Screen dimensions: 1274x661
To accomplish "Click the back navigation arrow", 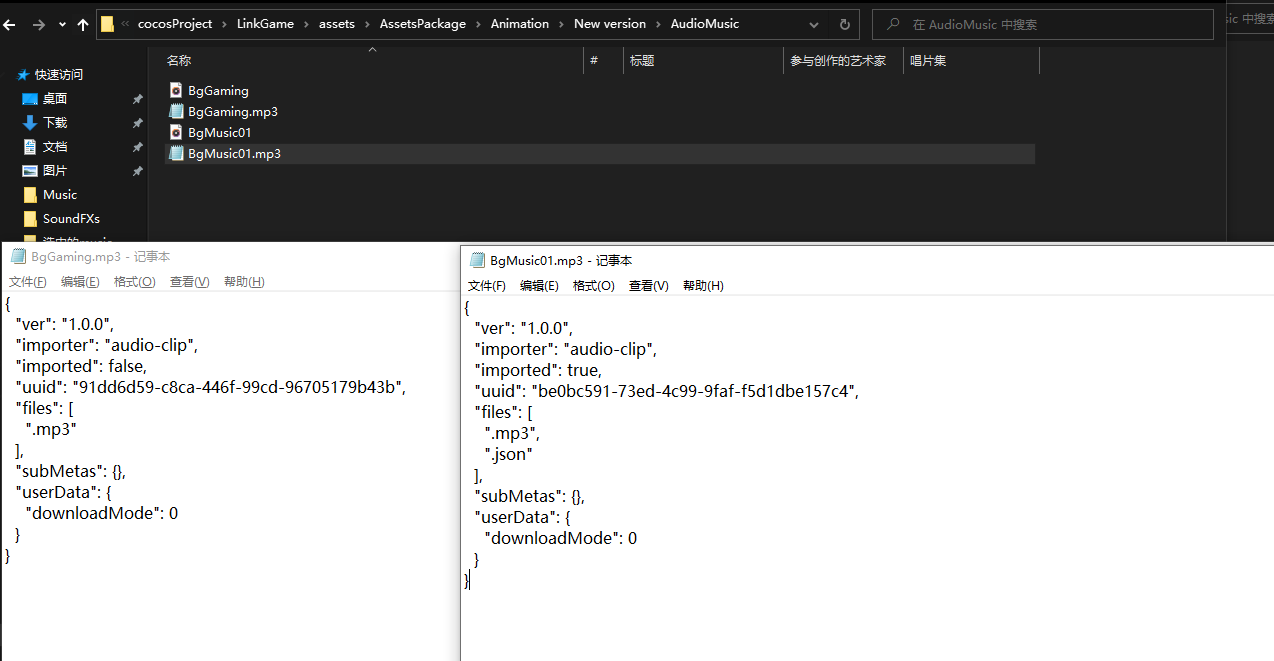I will (10, 24).
